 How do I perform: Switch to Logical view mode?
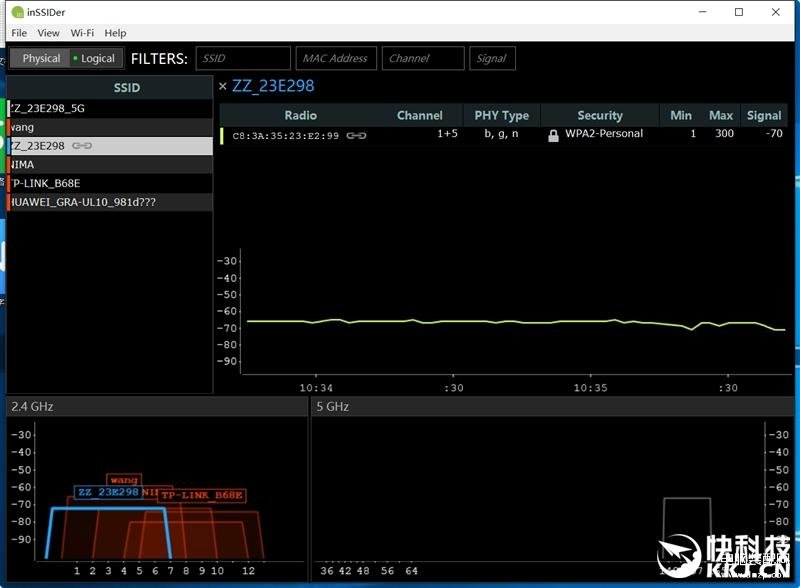point(96,58)
